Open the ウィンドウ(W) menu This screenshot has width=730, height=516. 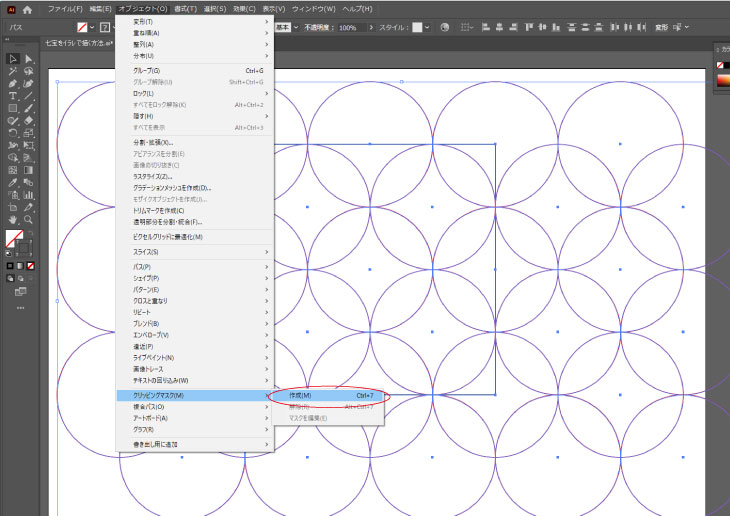315,9
